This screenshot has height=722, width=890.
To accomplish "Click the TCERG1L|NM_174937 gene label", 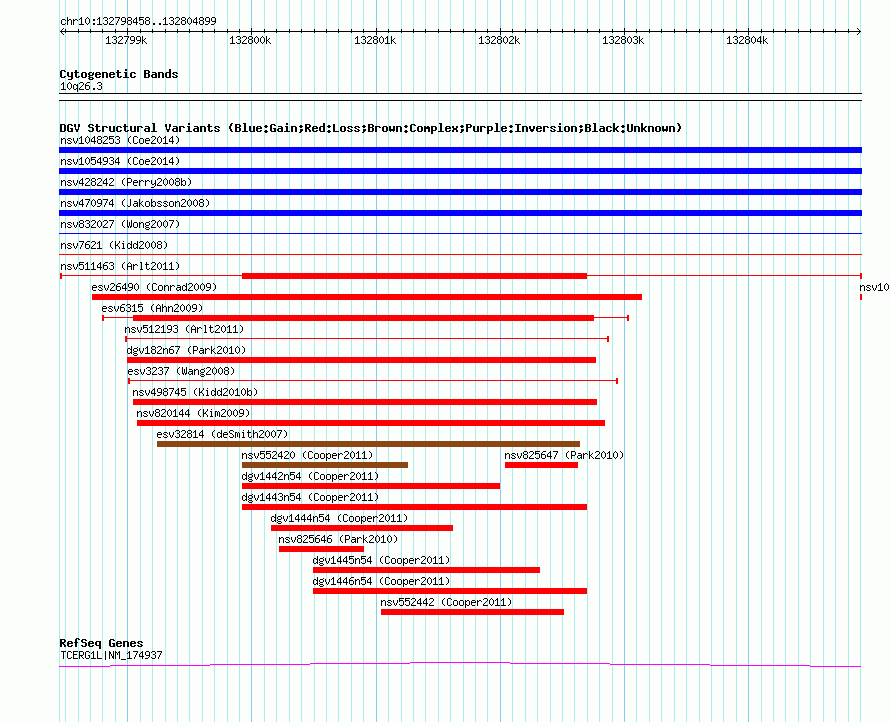I will 111,655.
